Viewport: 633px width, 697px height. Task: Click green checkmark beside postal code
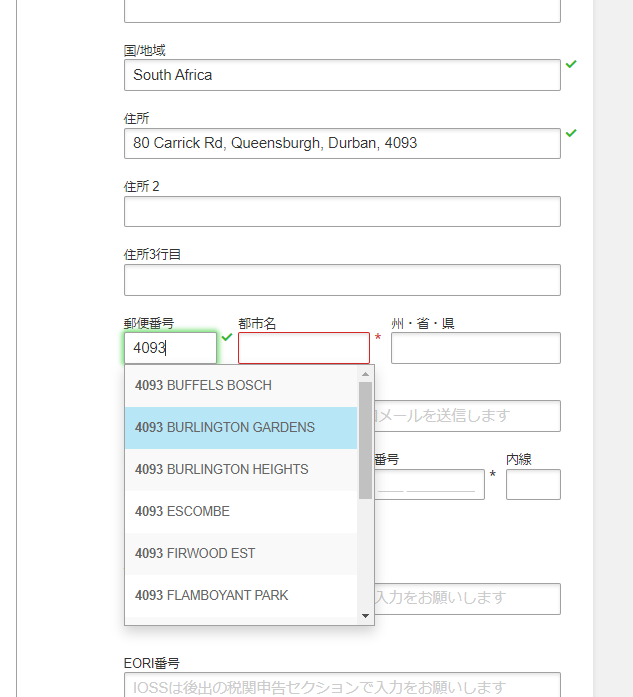pyautogui.click(x=227, y=337)
